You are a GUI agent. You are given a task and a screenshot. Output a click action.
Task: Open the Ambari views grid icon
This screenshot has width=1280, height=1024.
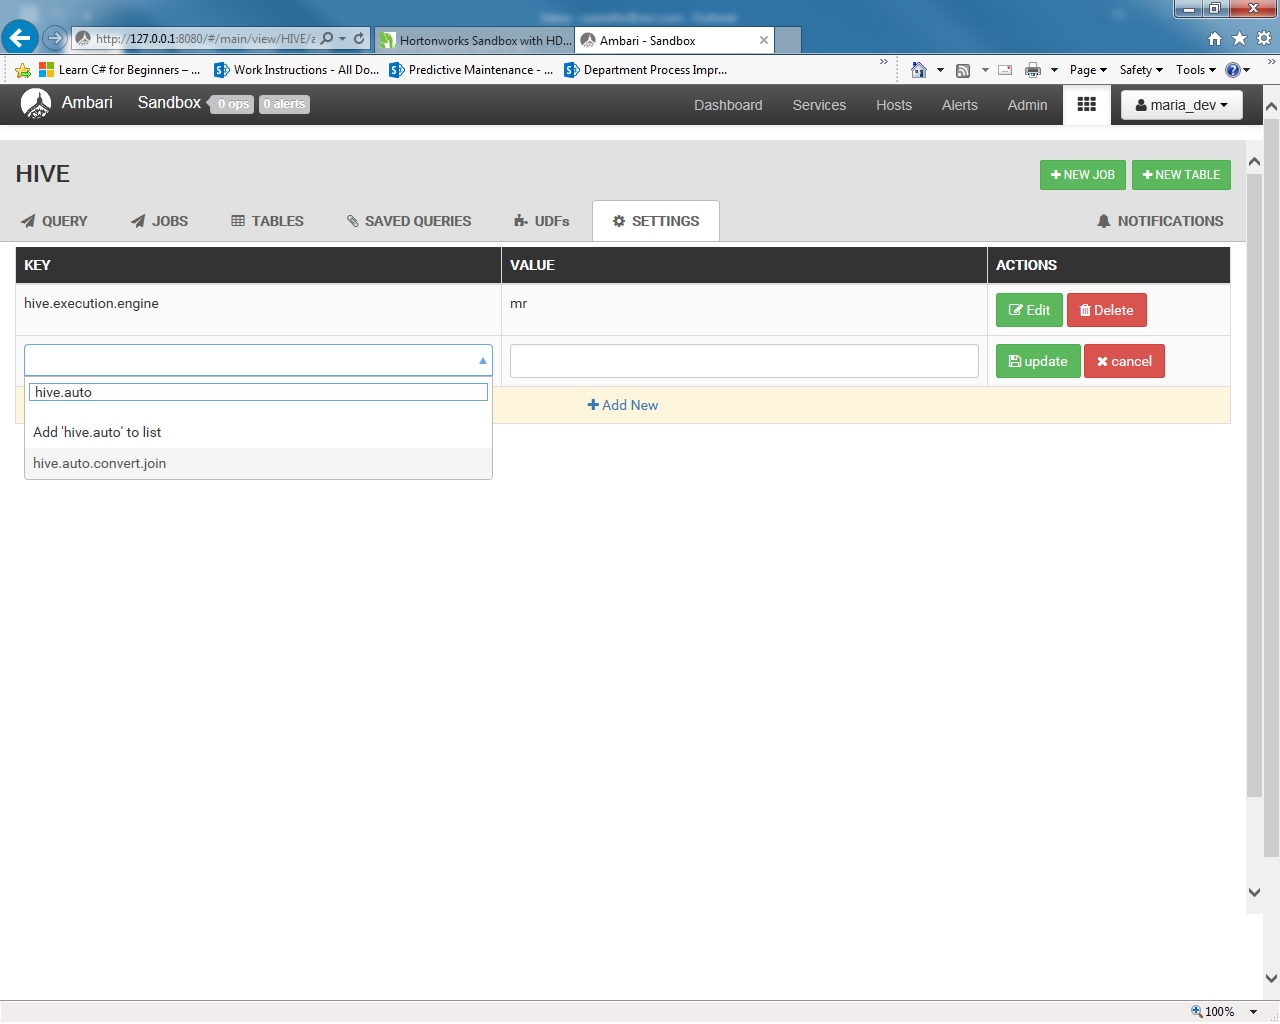click(1087, 105)
